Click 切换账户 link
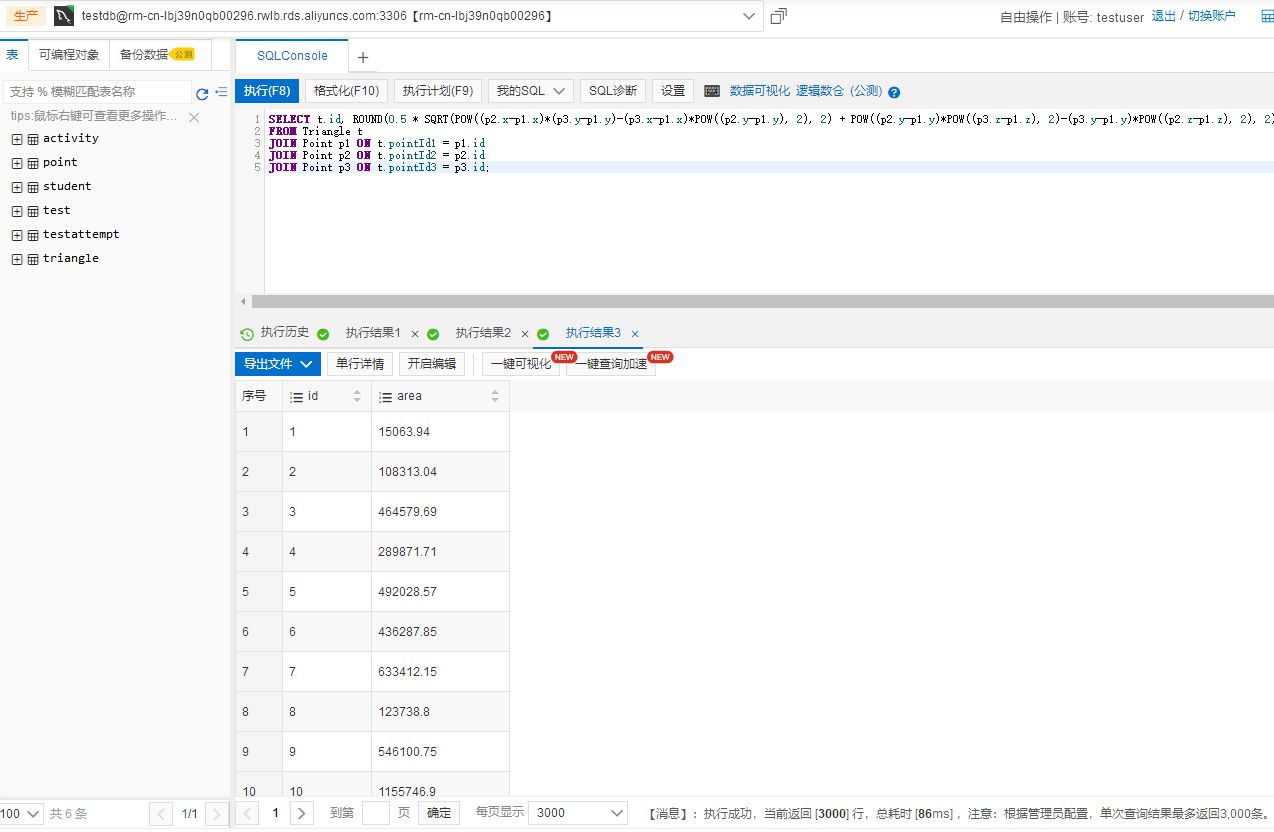1274x832 pixels. point(1212,16)
